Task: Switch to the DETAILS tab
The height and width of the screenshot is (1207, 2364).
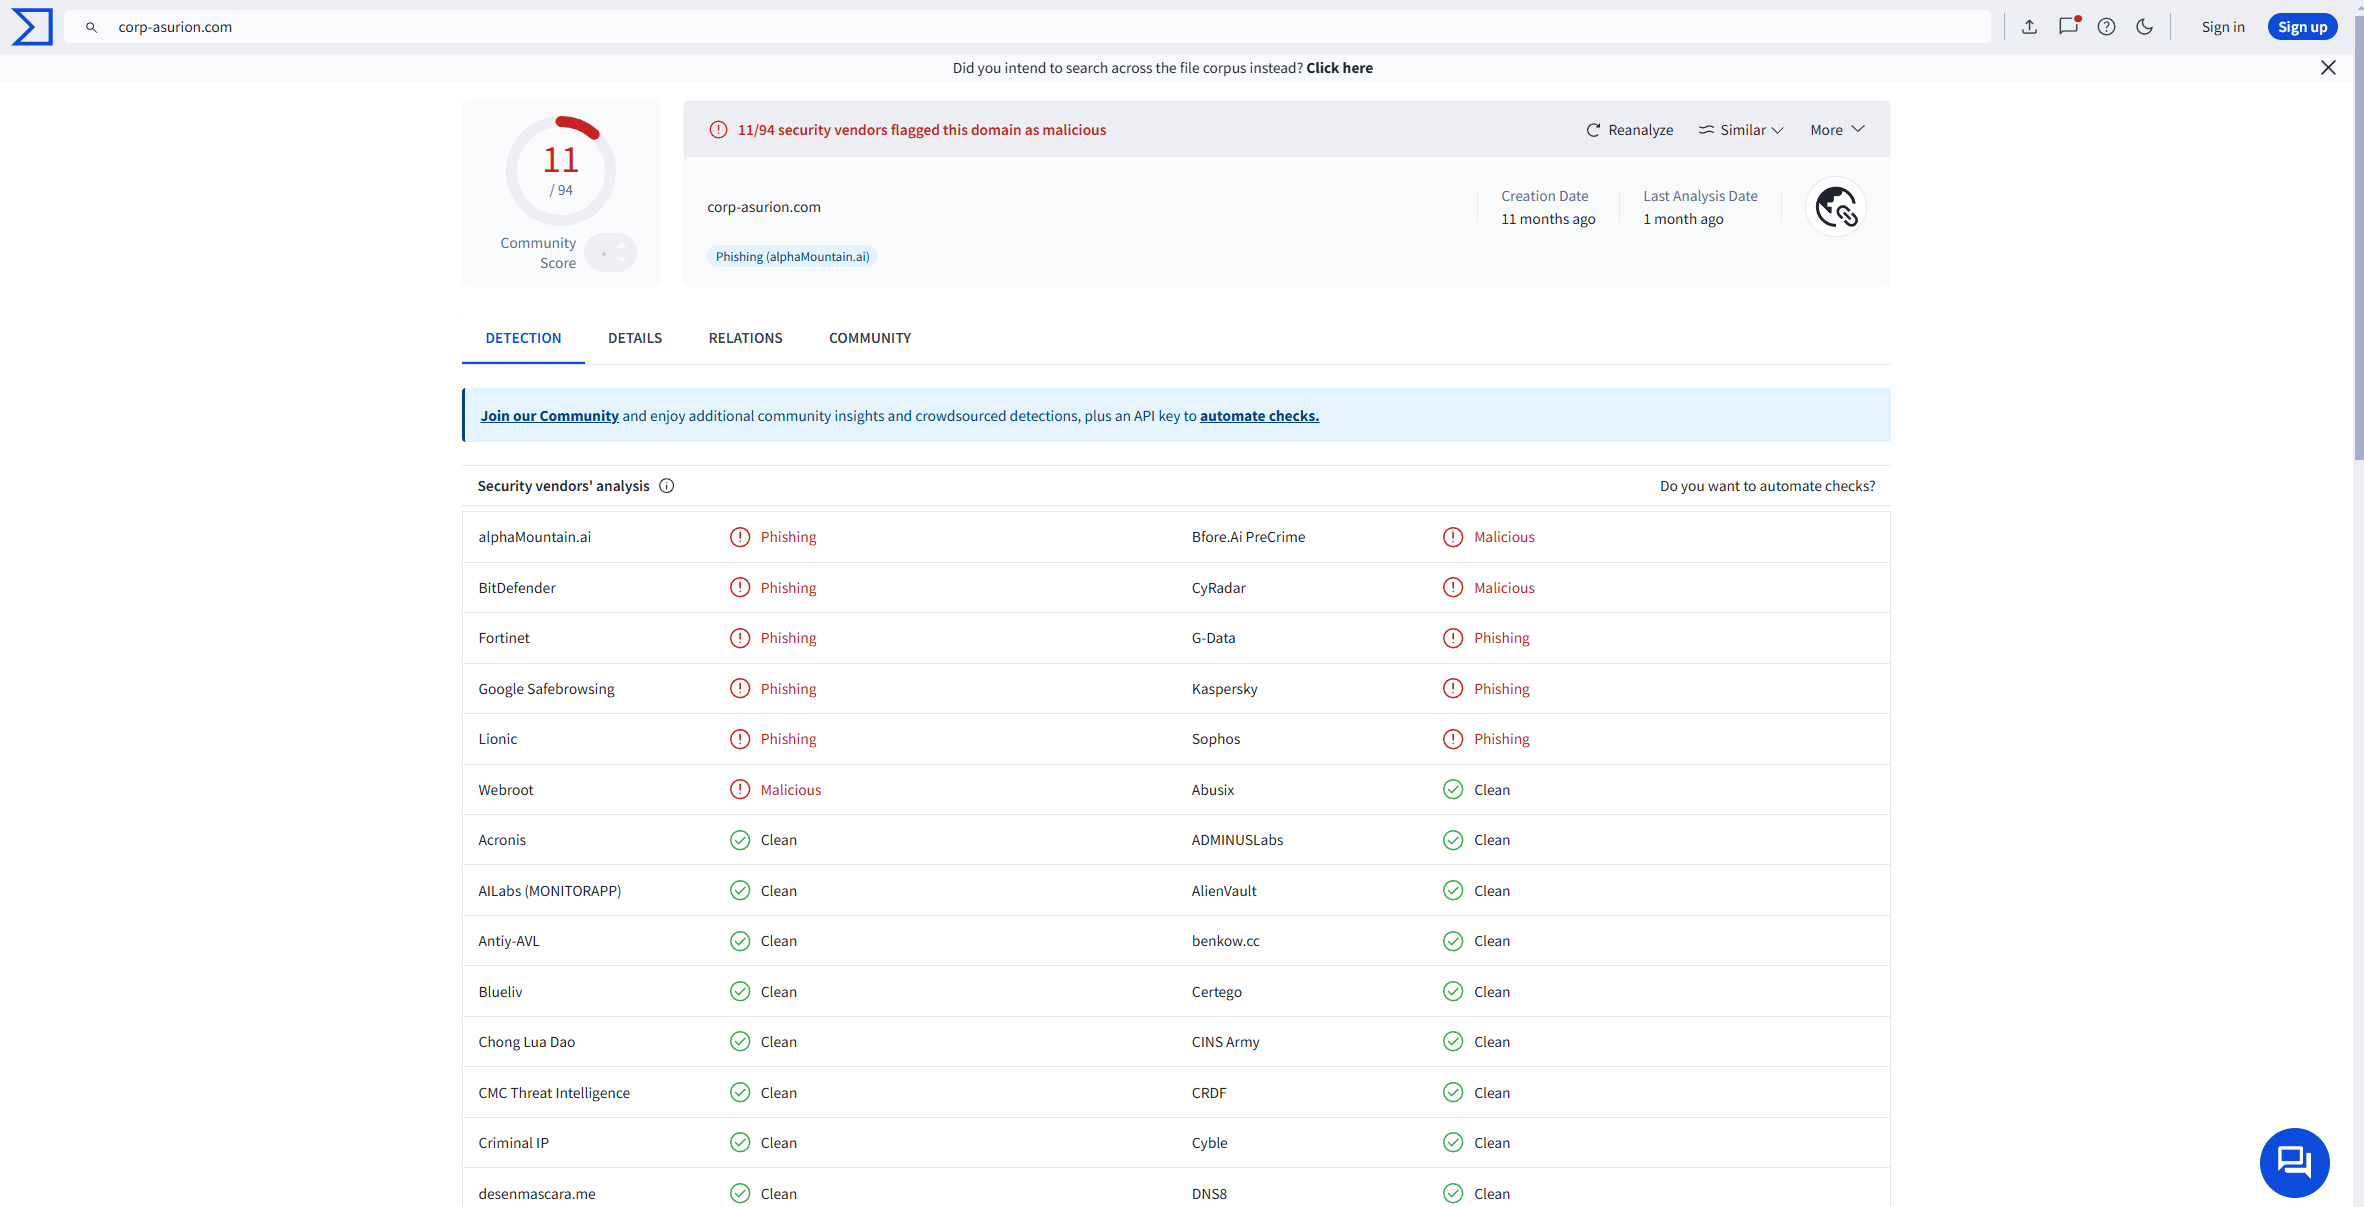Action: 635,338
